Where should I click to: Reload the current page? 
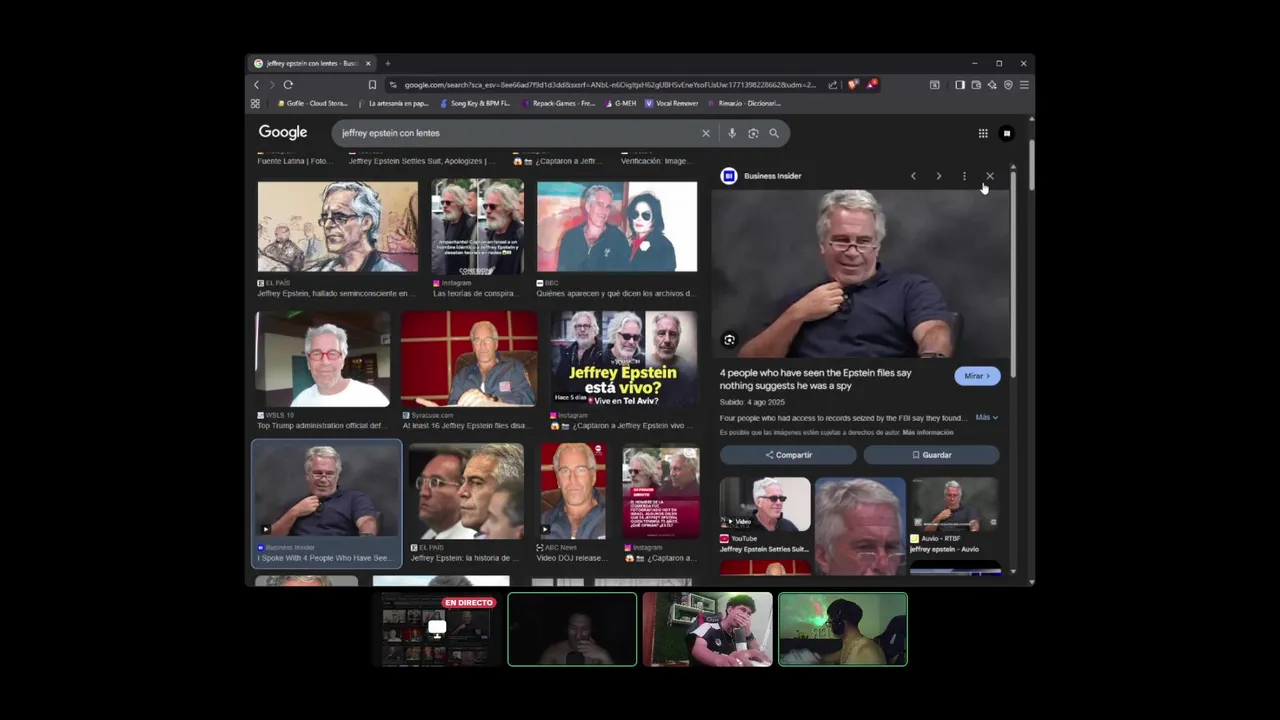[288, 85]
